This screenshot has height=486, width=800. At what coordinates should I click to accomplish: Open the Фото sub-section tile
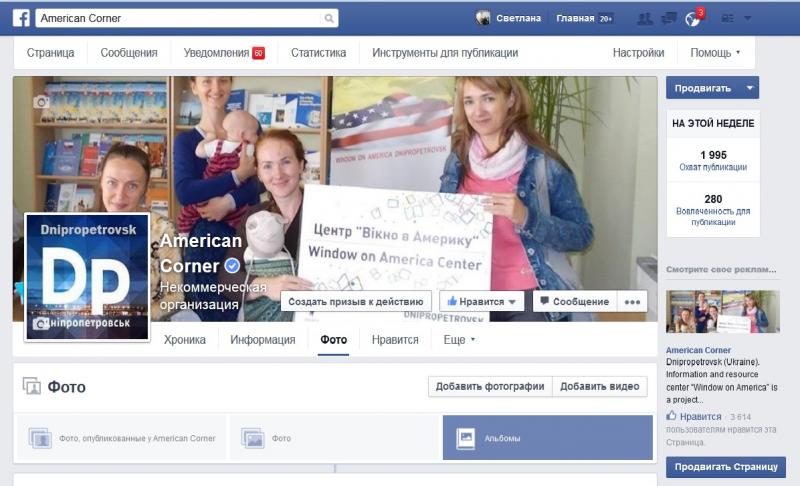334,438
